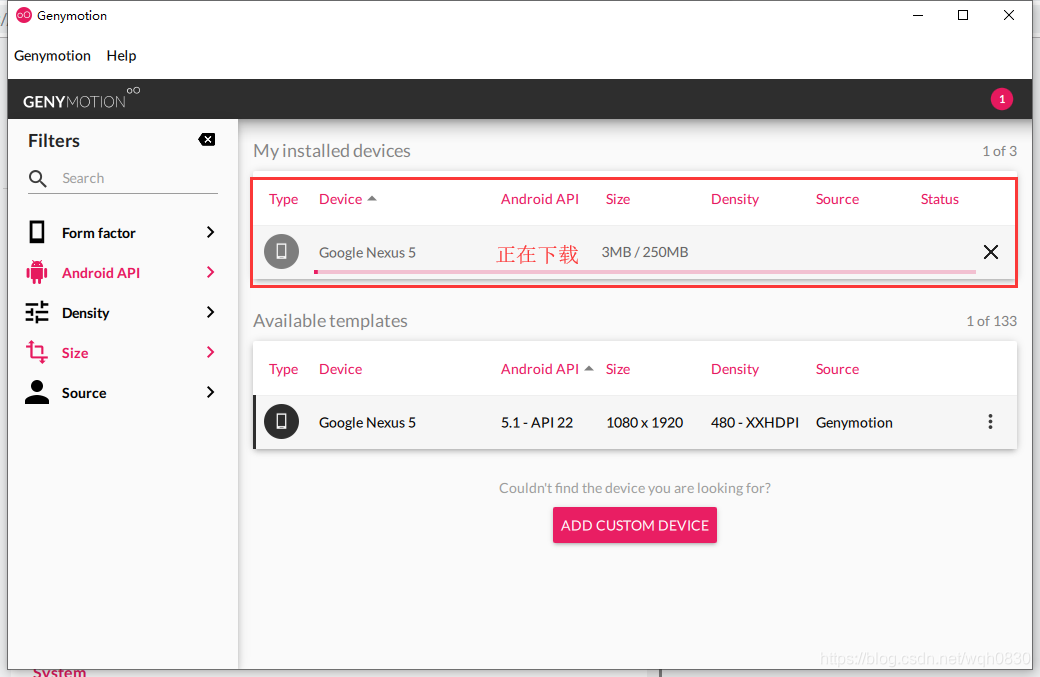Expand the Form factor filter chevron
Screen dimensions: 1040x677
(210, 232)
